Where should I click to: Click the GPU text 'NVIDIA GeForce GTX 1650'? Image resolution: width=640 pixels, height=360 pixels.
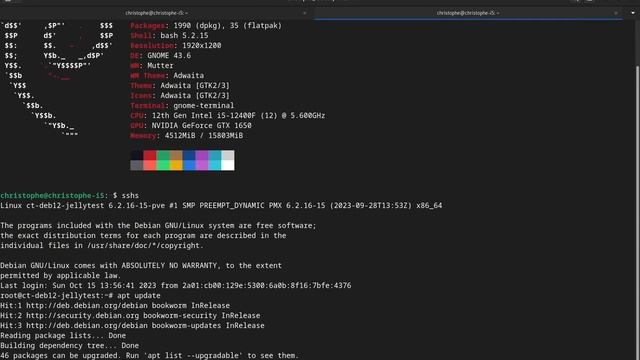coord(202,126)
